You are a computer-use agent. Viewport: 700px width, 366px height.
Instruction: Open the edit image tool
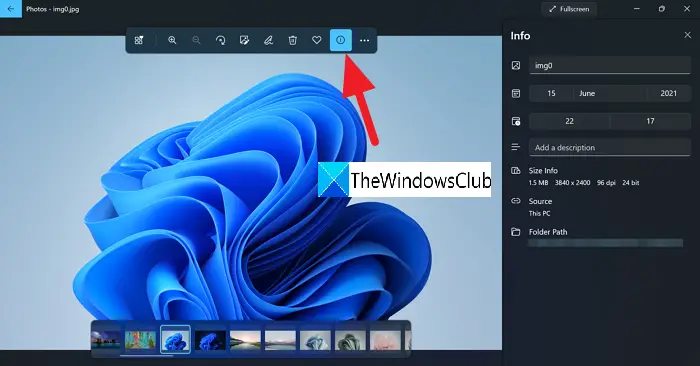pos(244,40)
